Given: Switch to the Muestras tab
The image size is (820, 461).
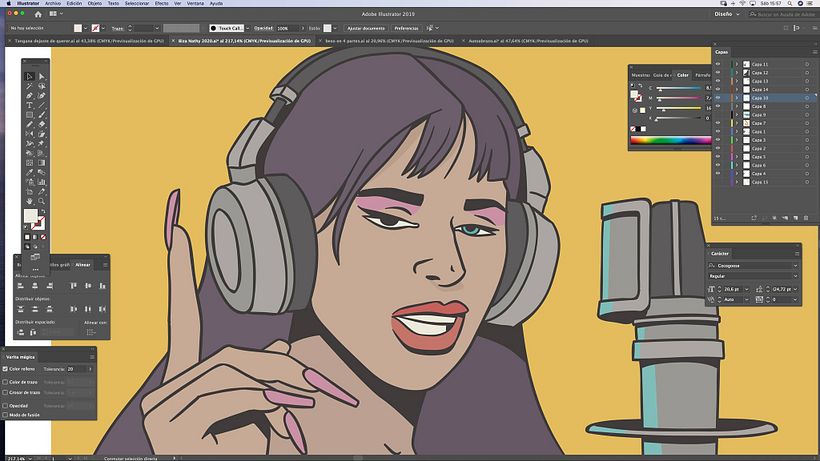Looking at the screenshot, I should (x=641, y=75).
